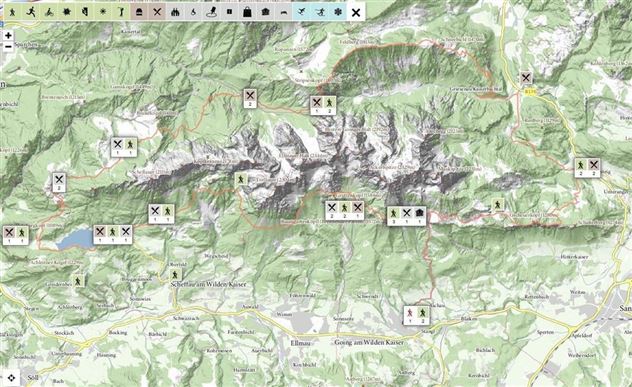The height and width of the screenshot is (387, 632).
Task: Click the Scheffau am Wilden Kaiser label
Action: pos(208,284)
